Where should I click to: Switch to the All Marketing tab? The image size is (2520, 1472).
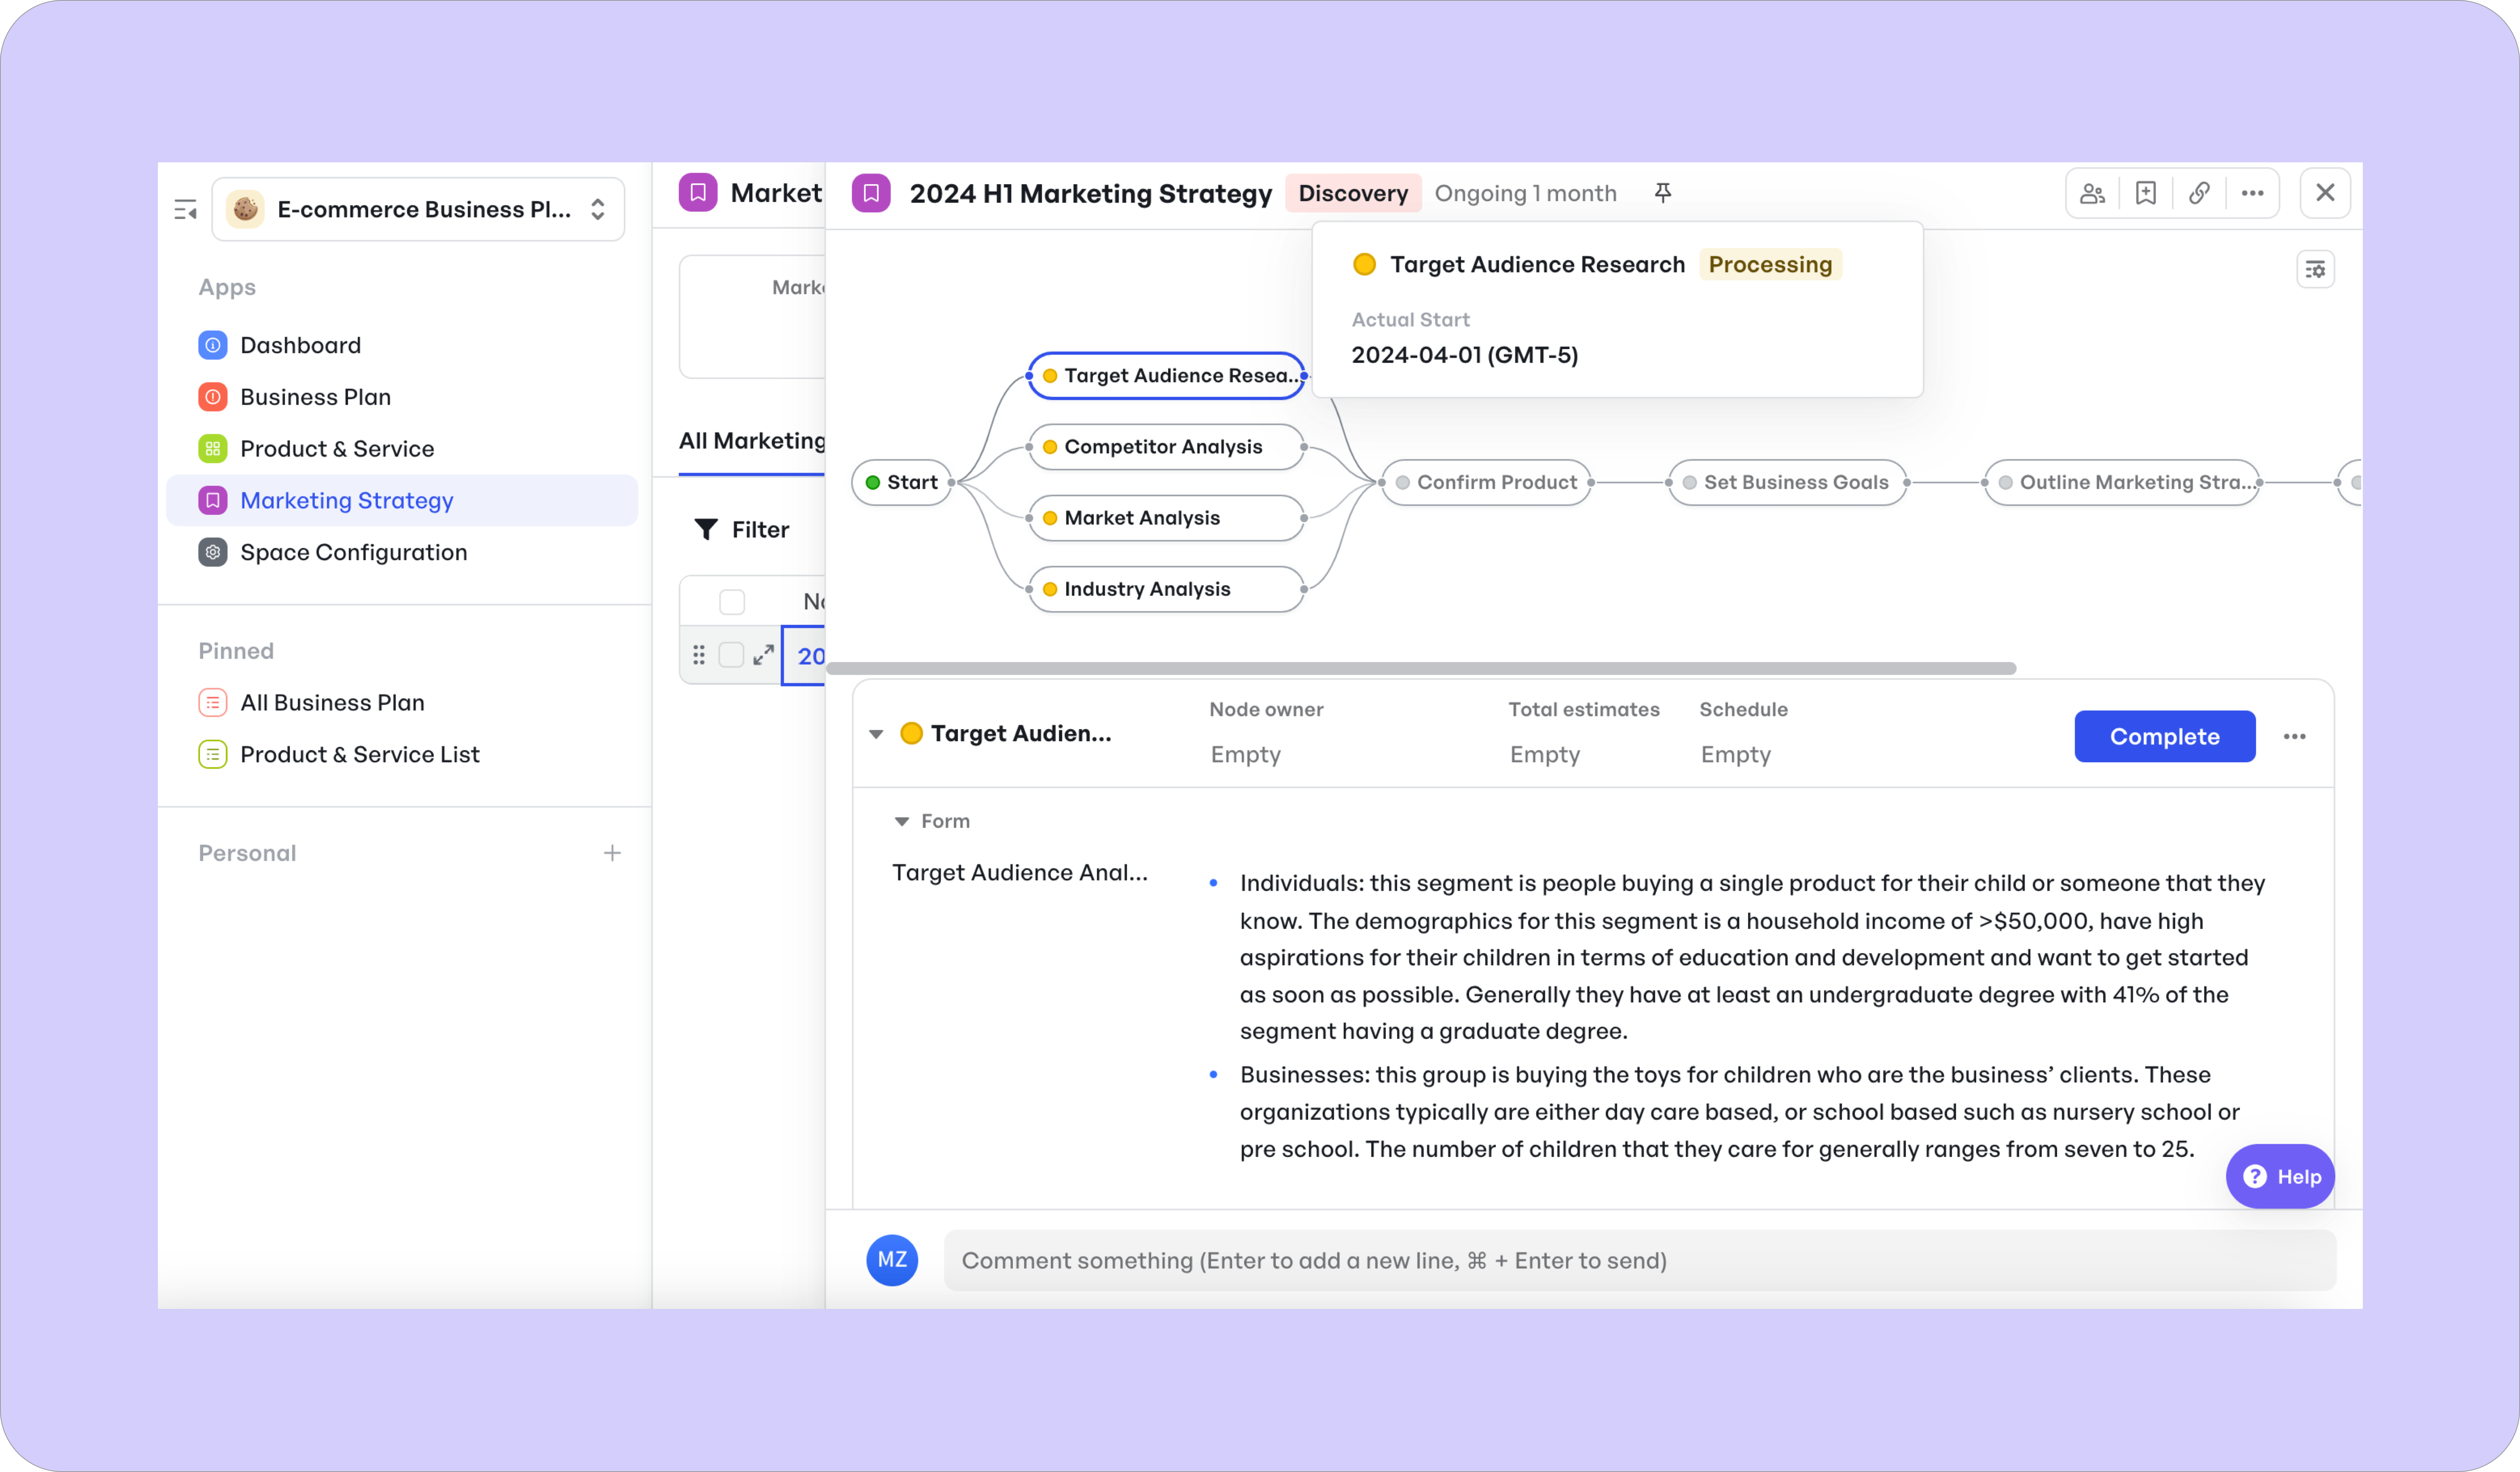(753, 441)
